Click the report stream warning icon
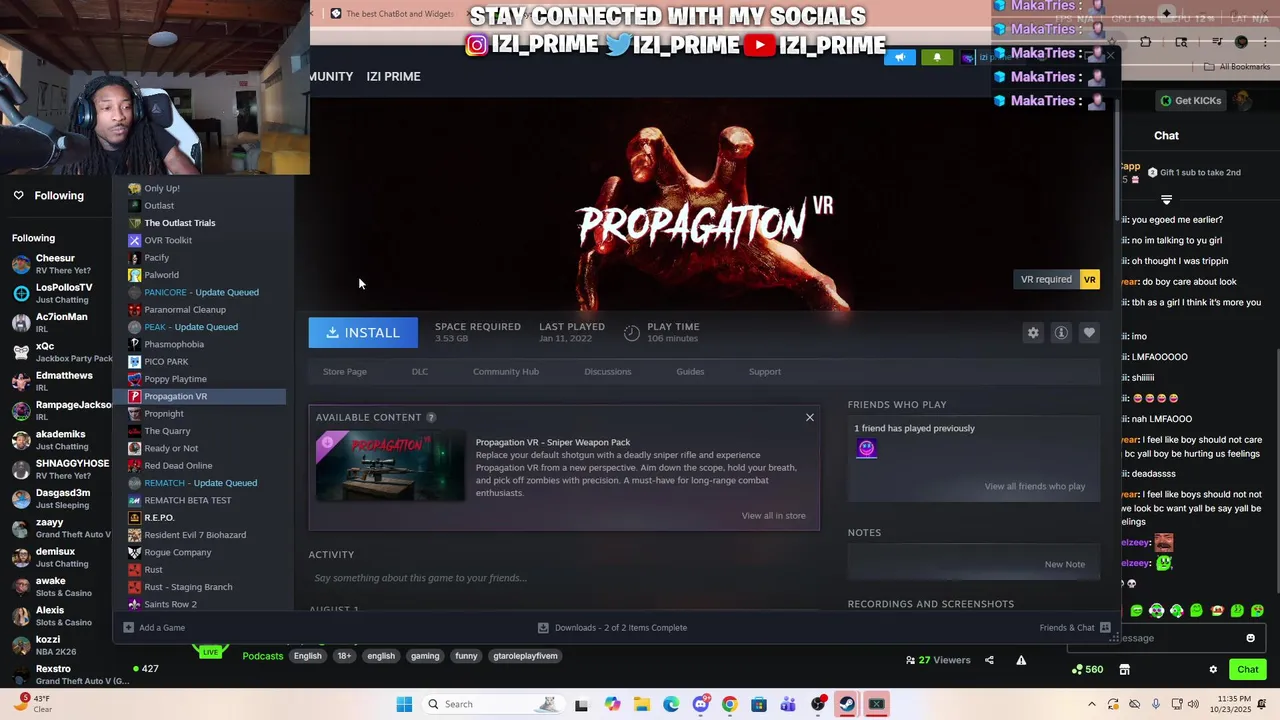The height and width of the screenshot is (720, 1280). (x=1021, y=660)
